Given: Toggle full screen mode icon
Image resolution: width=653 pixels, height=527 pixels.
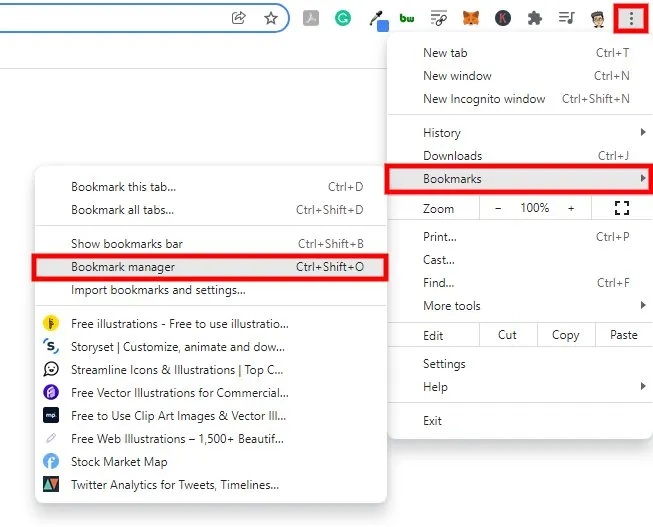Looking at the screenshot, I should click(x=622, y=208).
